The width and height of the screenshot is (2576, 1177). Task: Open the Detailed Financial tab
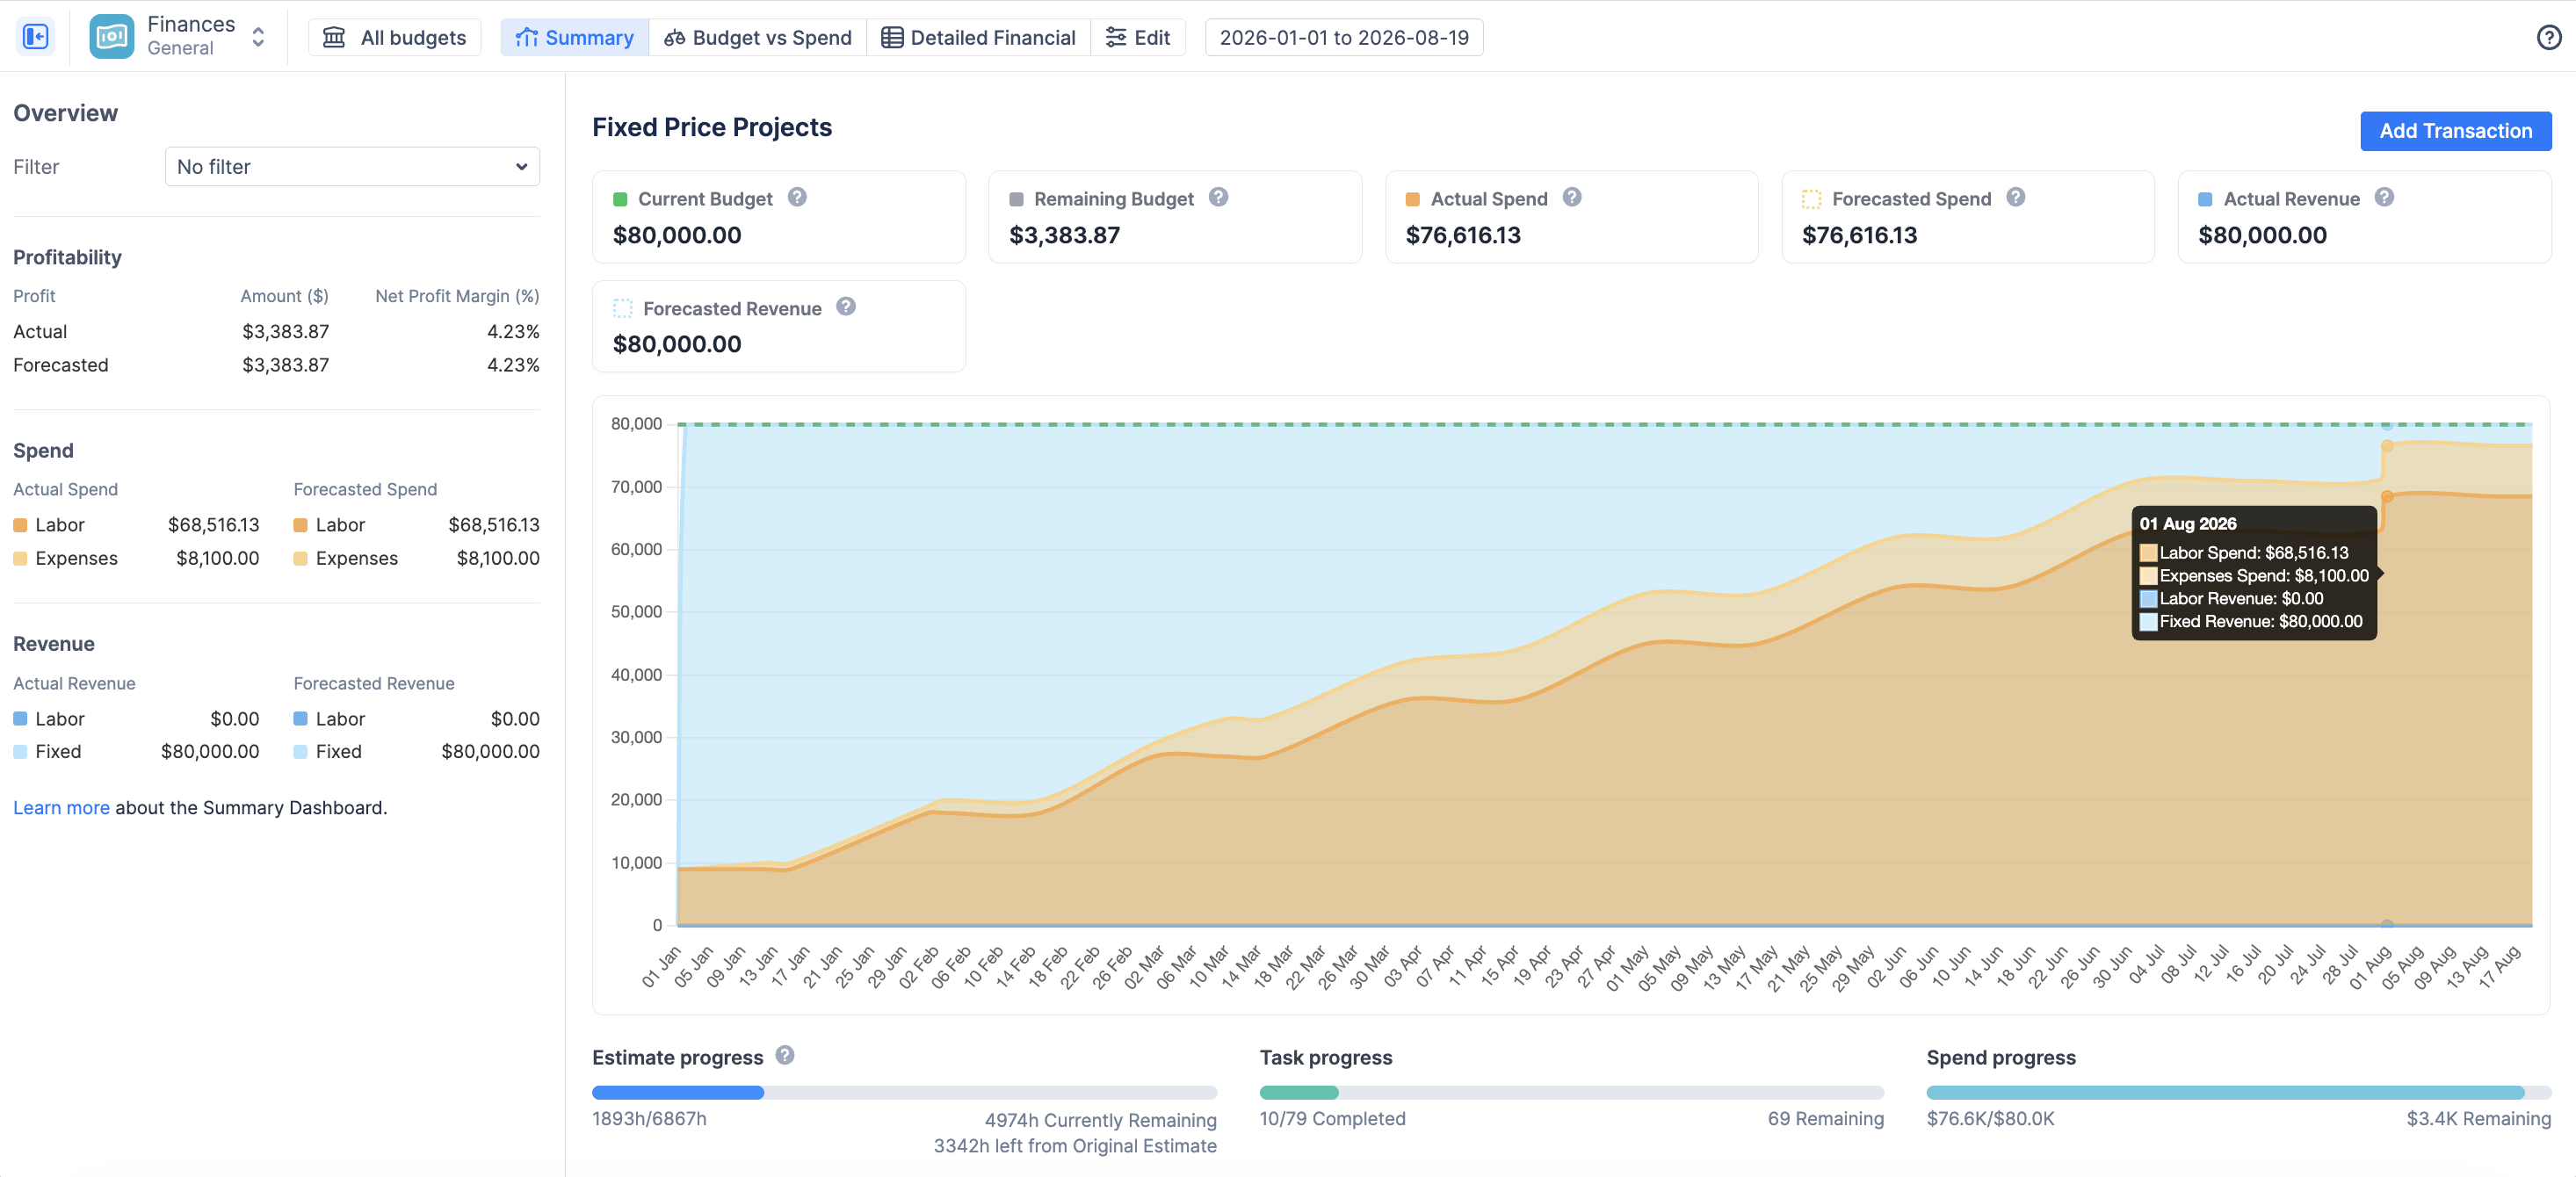click(978, 38)
